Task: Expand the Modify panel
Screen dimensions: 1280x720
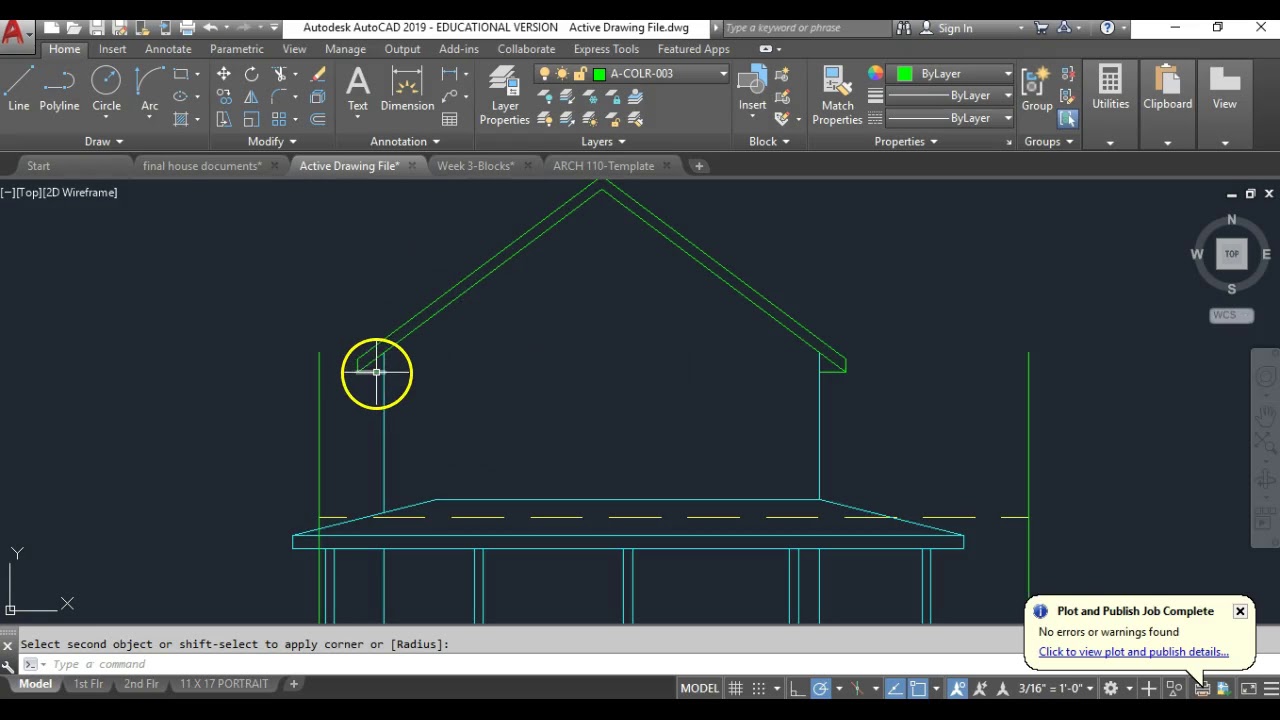Action: (272, 141)
